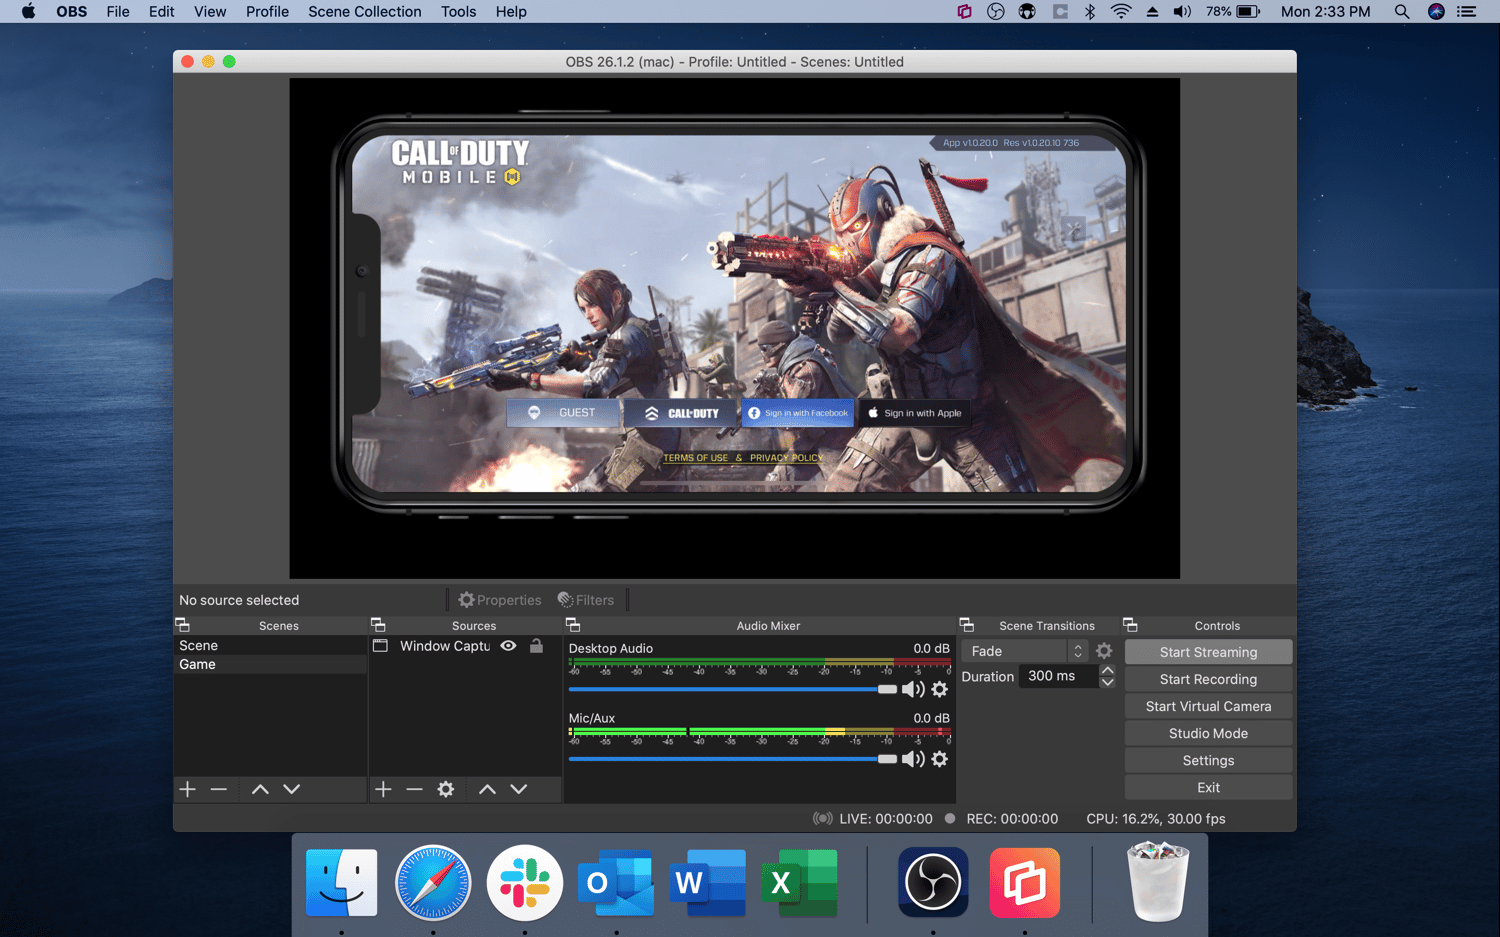Remove a scene with the minus icon
The height and width of the screenshot is (937, 1500).
click(x=219, y=789)
